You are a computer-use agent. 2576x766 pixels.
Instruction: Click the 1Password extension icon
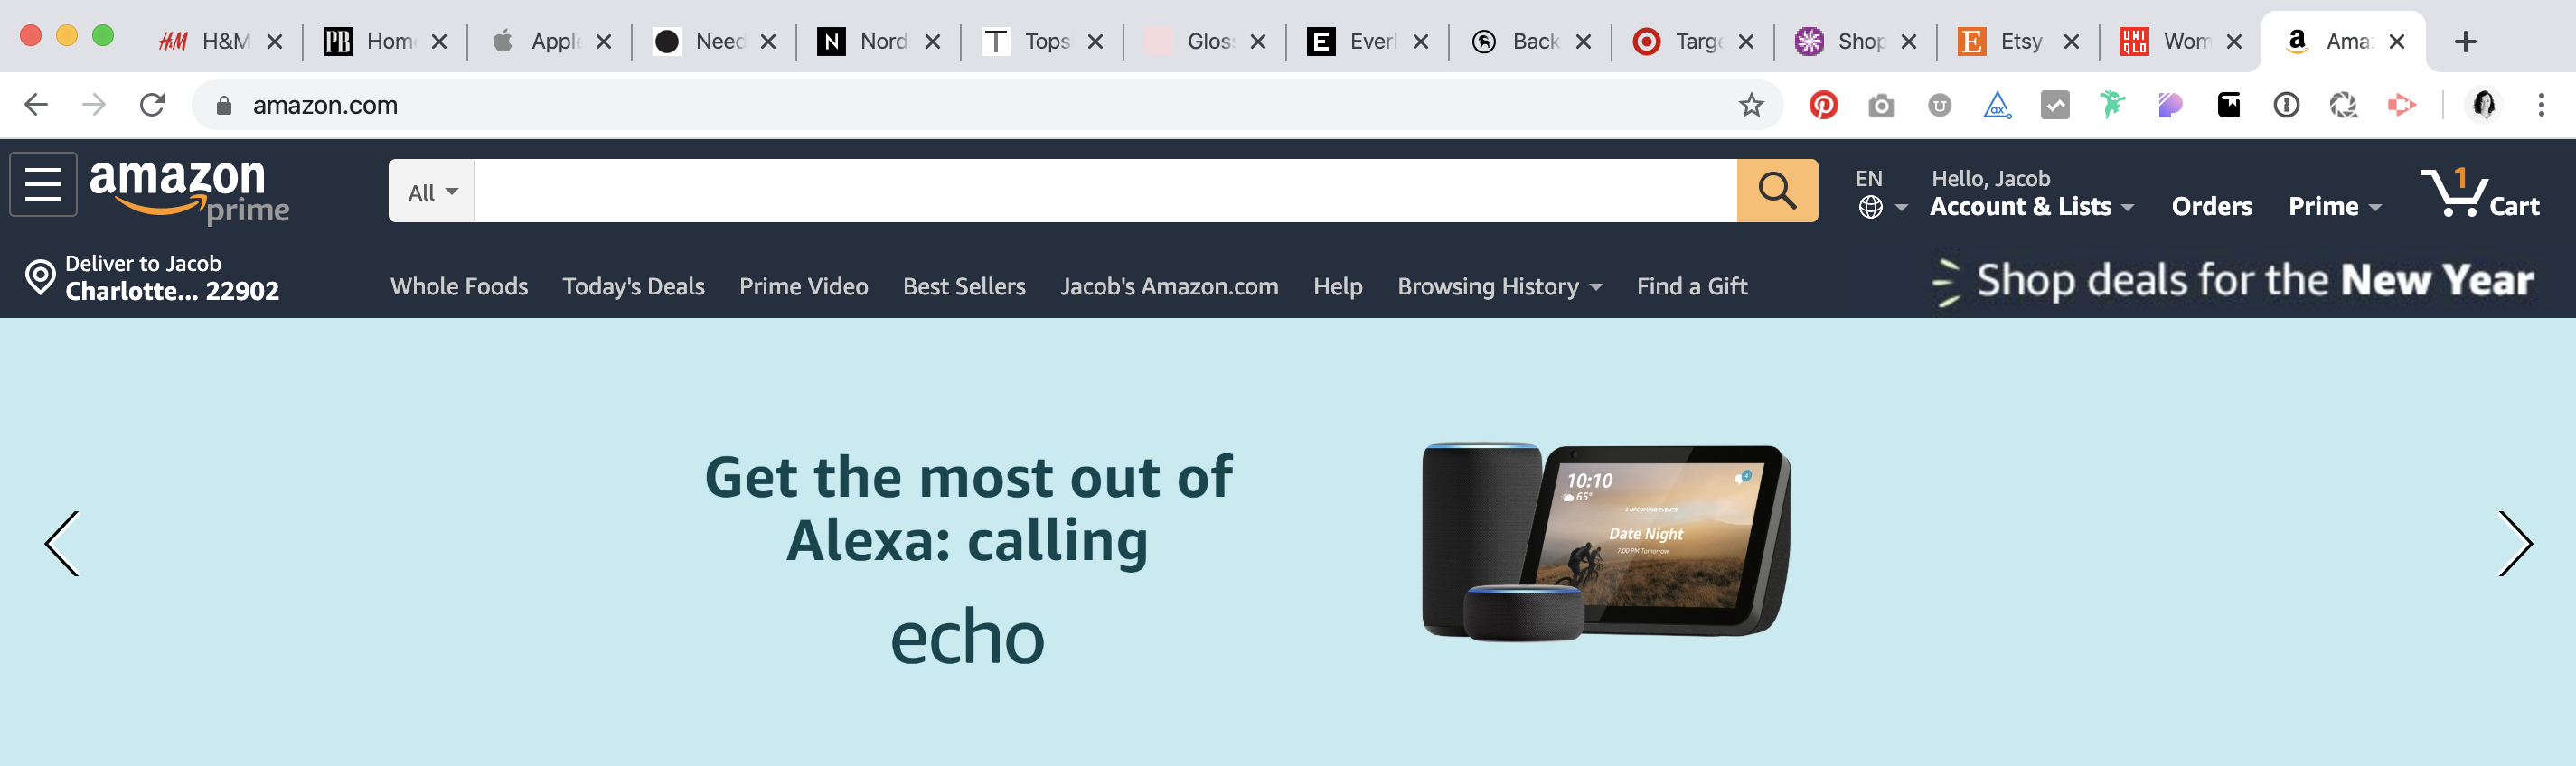point(2286,105)
